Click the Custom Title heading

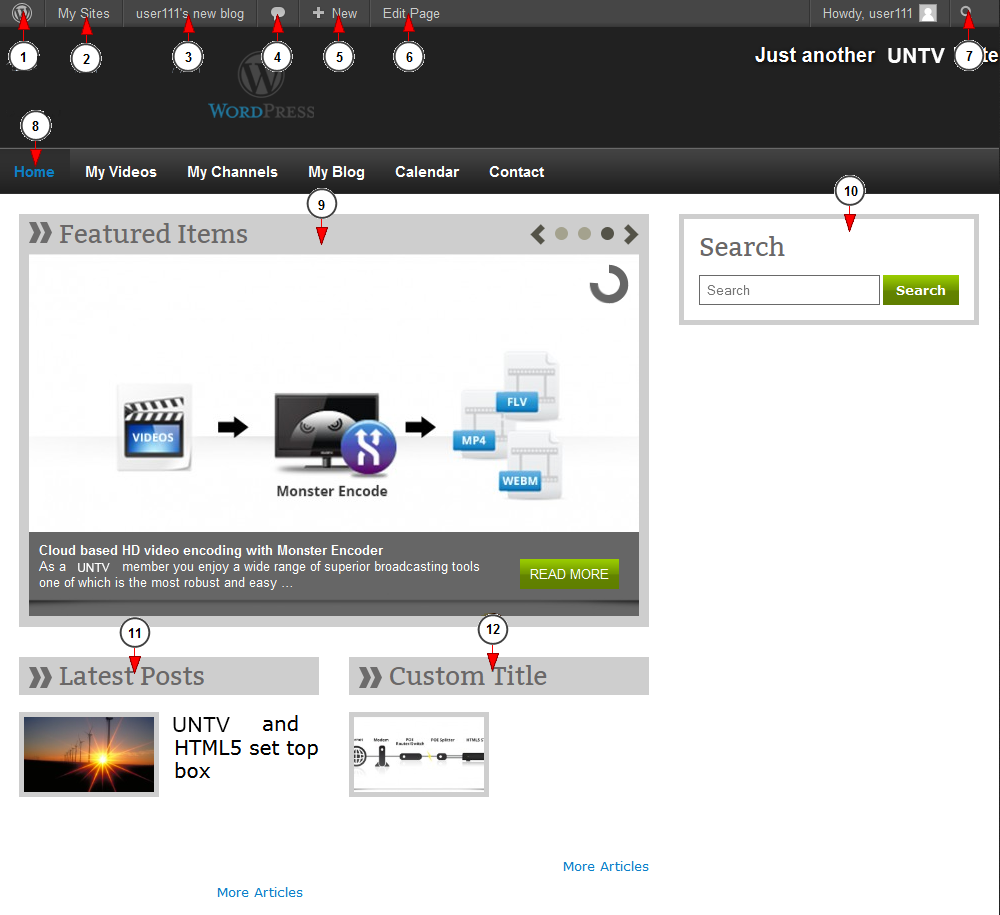(467, 676)
